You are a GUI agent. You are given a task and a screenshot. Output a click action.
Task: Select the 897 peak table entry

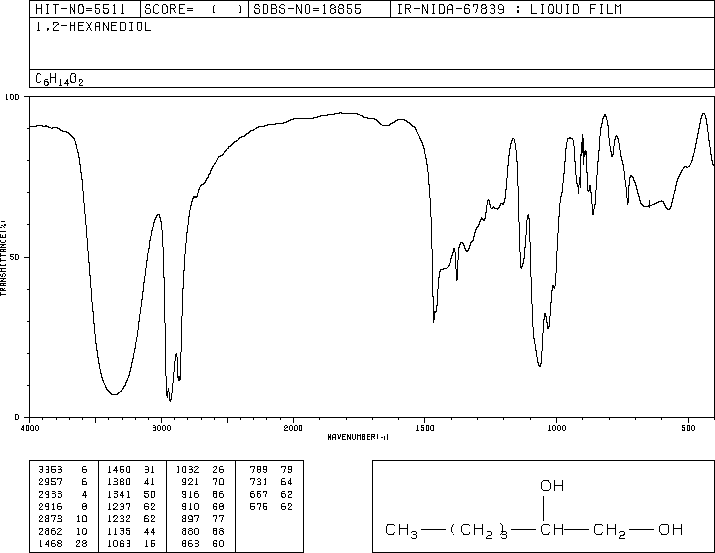203,519
